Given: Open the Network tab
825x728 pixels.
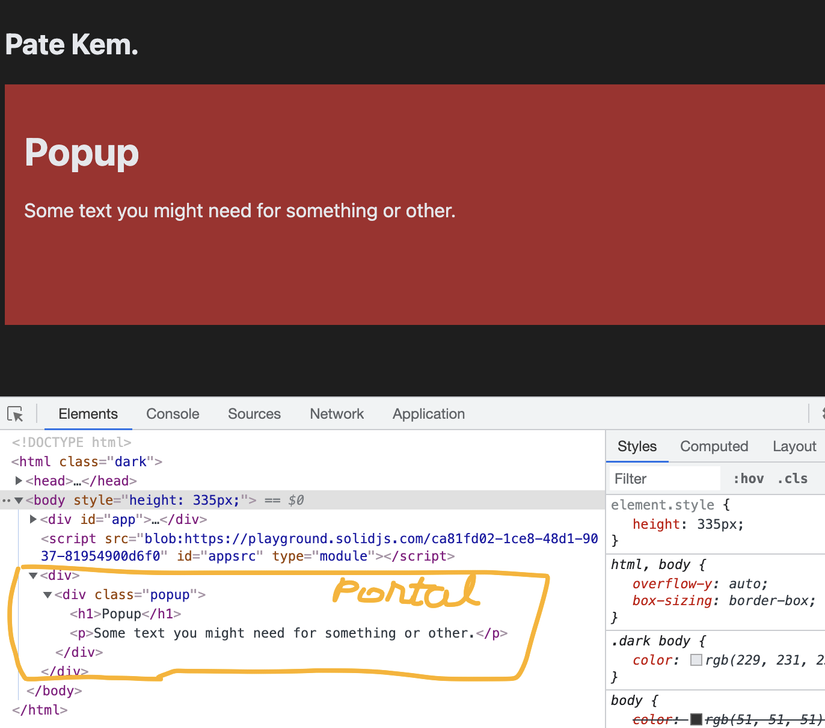Looking at the screenshot, I should [337, 414].
